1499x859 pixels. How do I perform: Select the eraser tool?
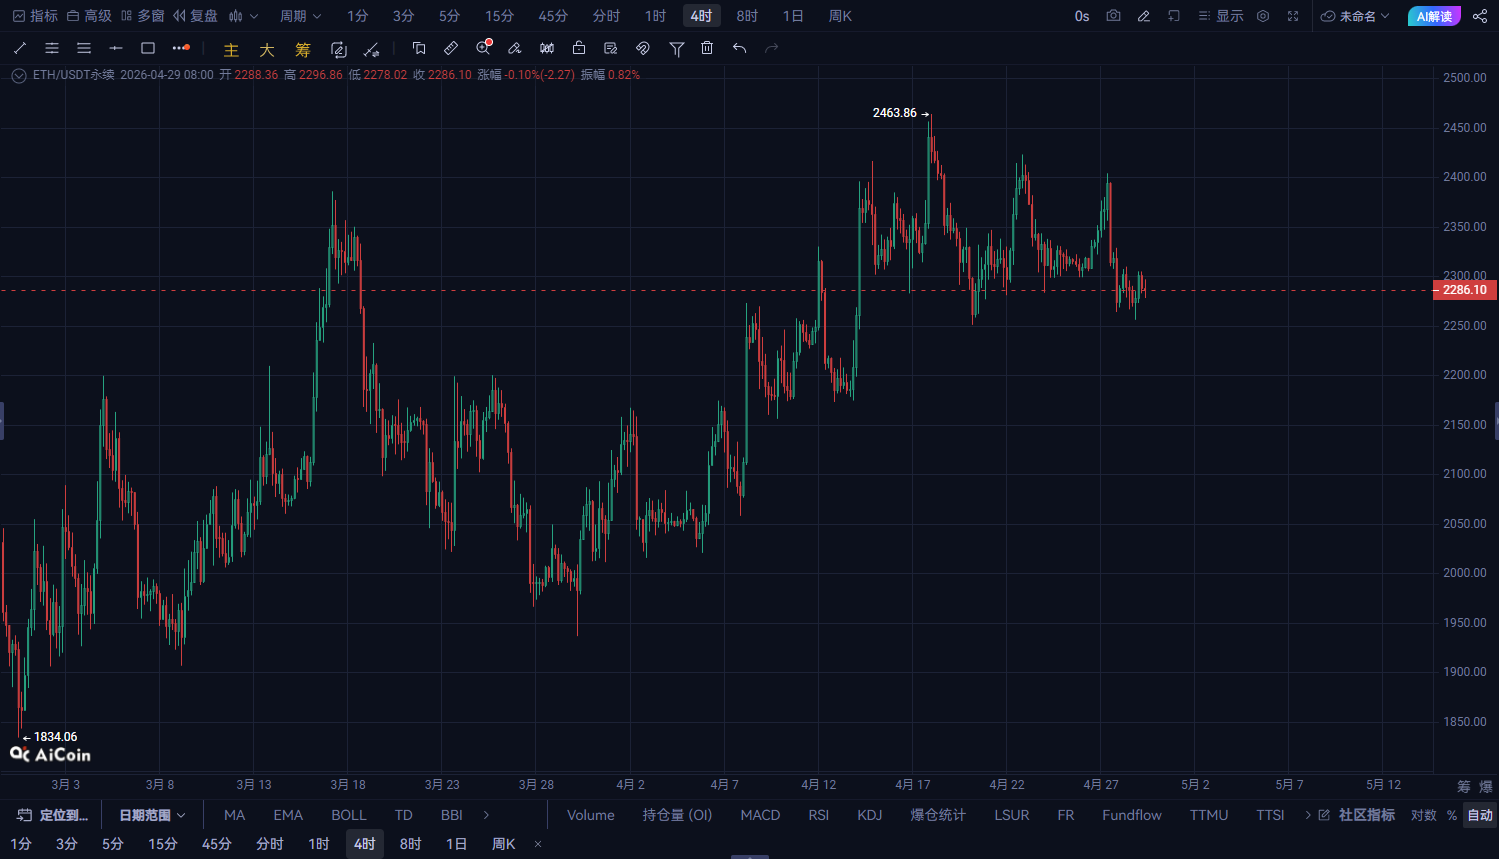click(x=515, y=48)
